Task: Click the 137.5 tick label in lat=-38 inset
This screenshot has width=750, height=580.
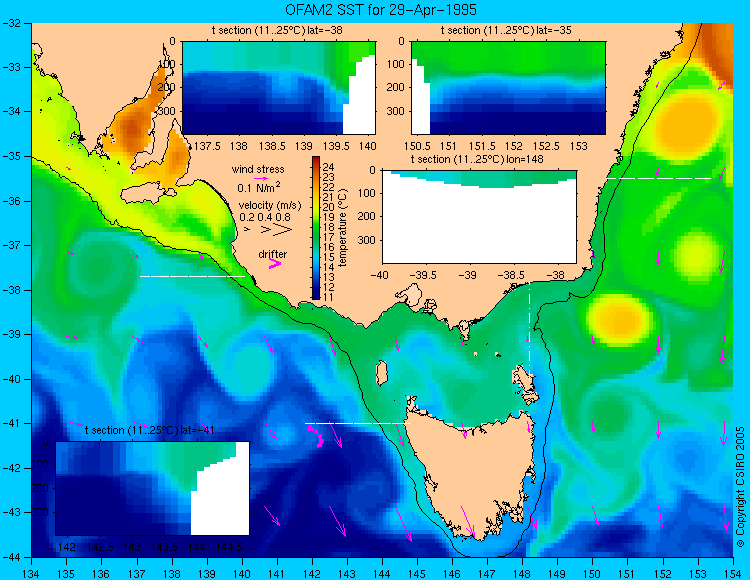Action: point(207,146)
